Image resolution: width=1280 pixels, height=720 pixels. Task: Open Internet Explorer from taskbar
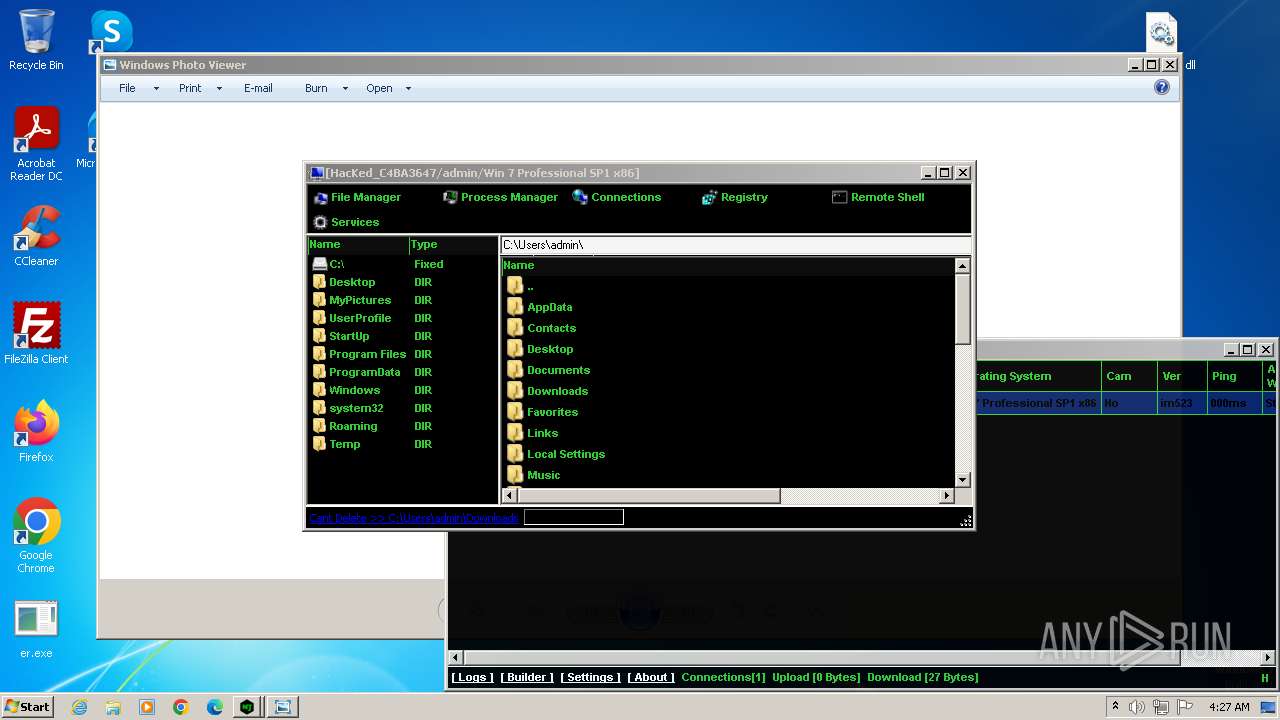point(79,707)
